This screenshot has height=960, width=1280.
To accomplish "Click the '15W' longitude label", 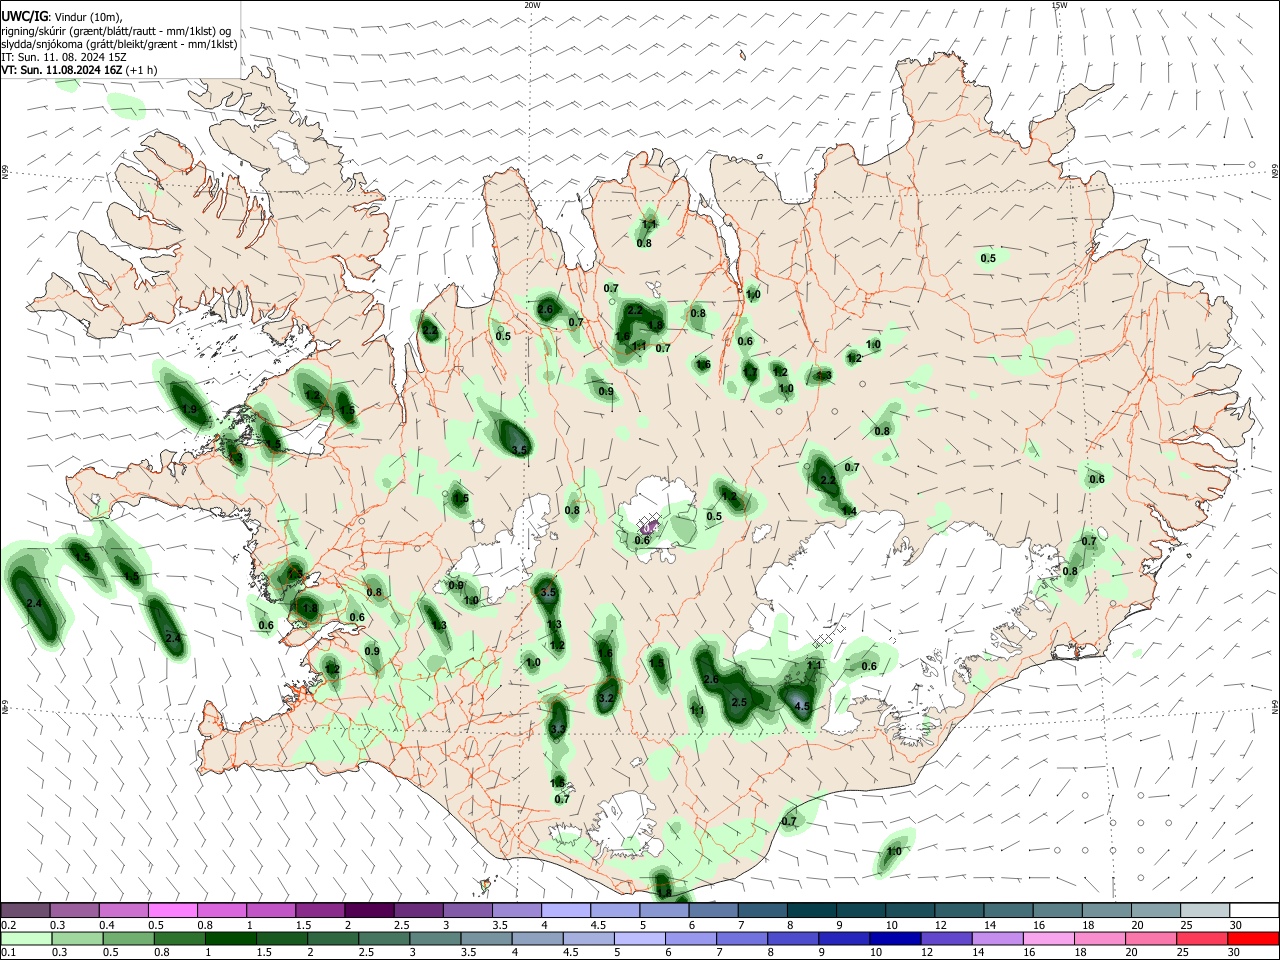I will coord(1058,5).
